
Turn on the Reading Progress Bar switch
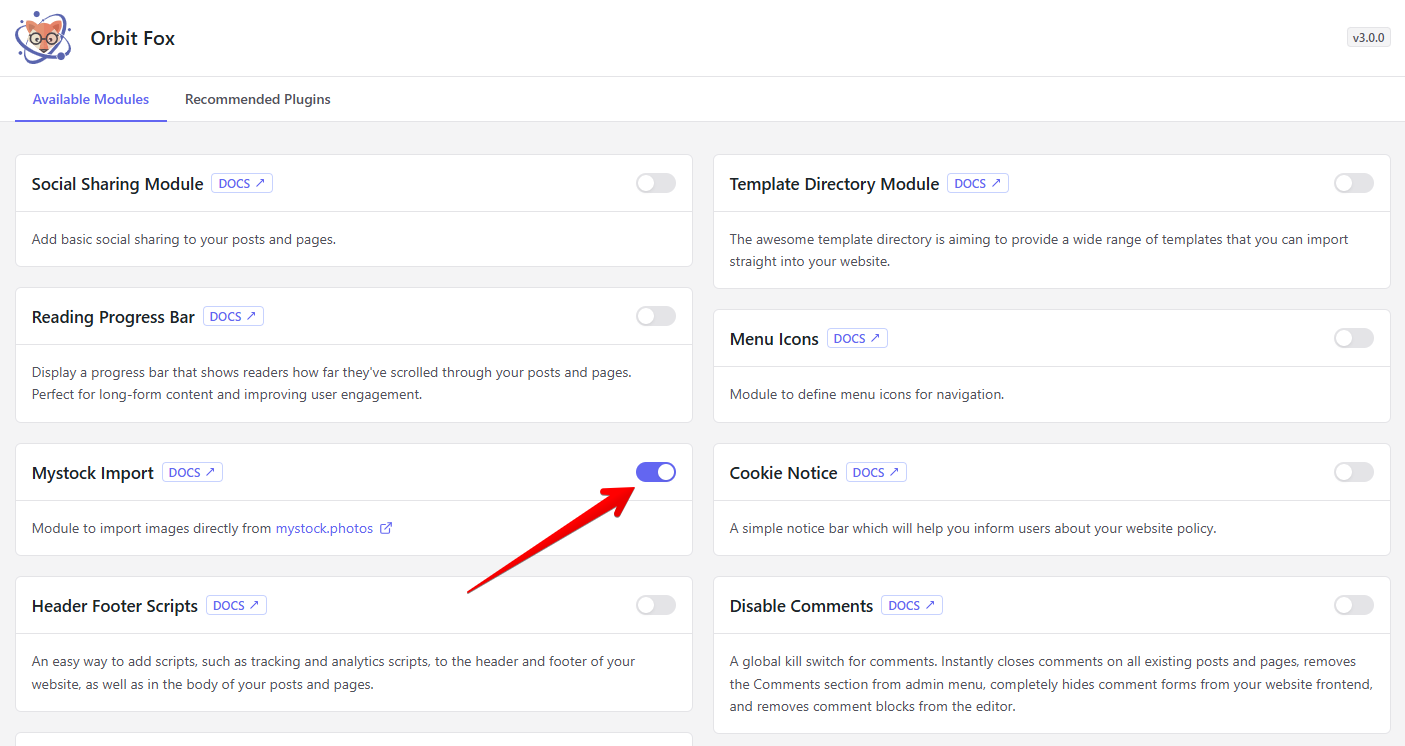point(656,316)
